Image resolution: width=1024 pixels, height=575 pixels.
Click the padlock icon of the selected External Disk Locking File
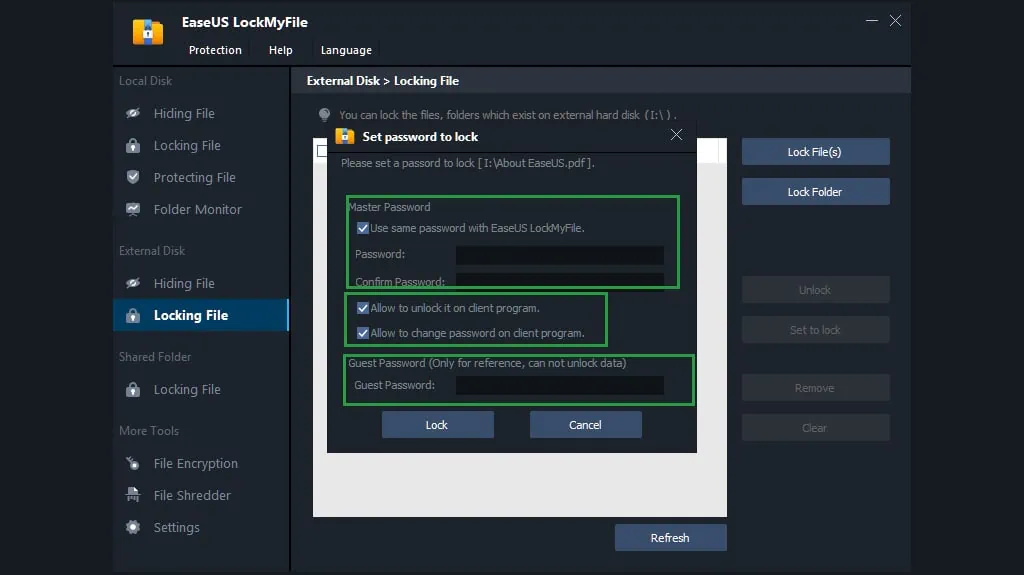coord(133,315)
